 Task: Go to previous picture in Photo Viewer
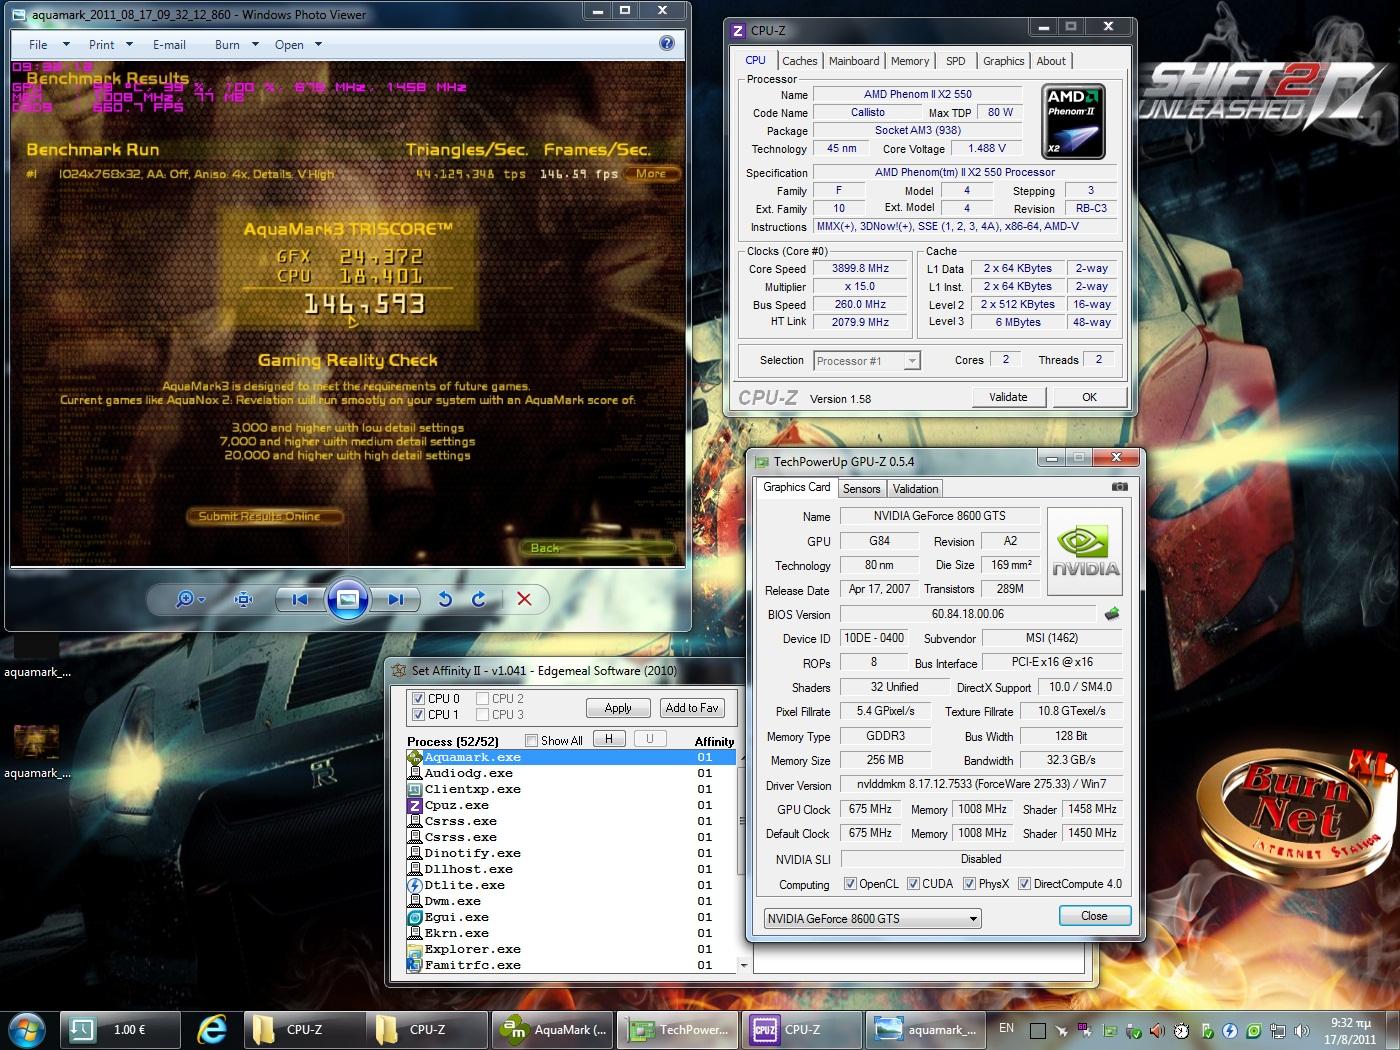click(299, 599)
